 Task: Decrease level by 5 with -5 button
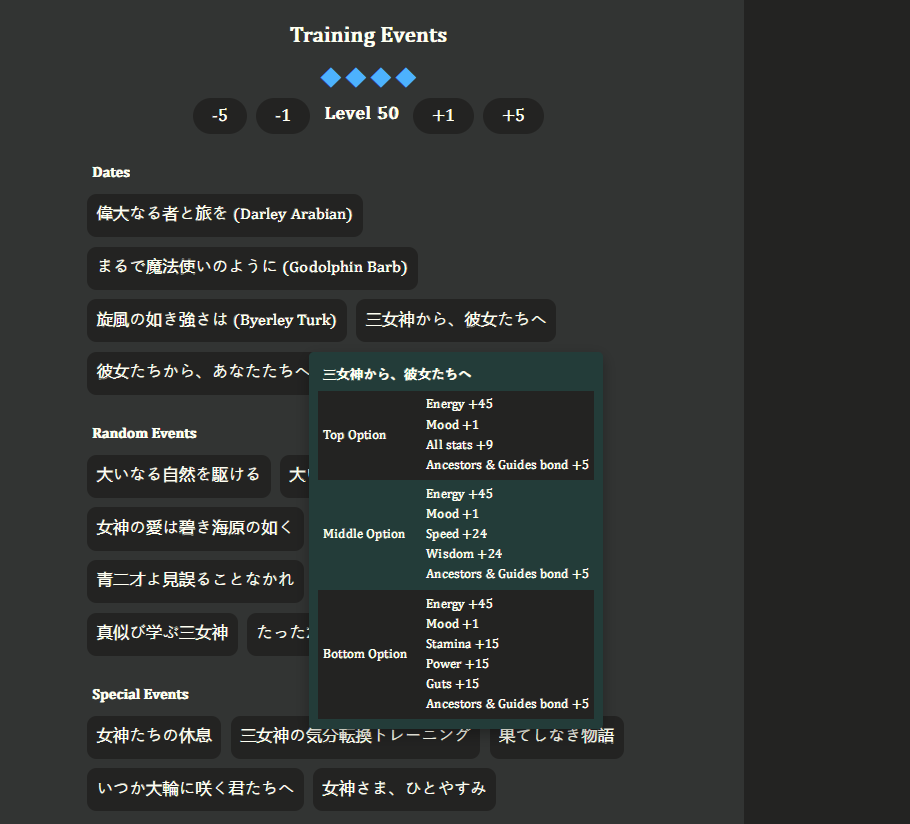tap(220, 115)
